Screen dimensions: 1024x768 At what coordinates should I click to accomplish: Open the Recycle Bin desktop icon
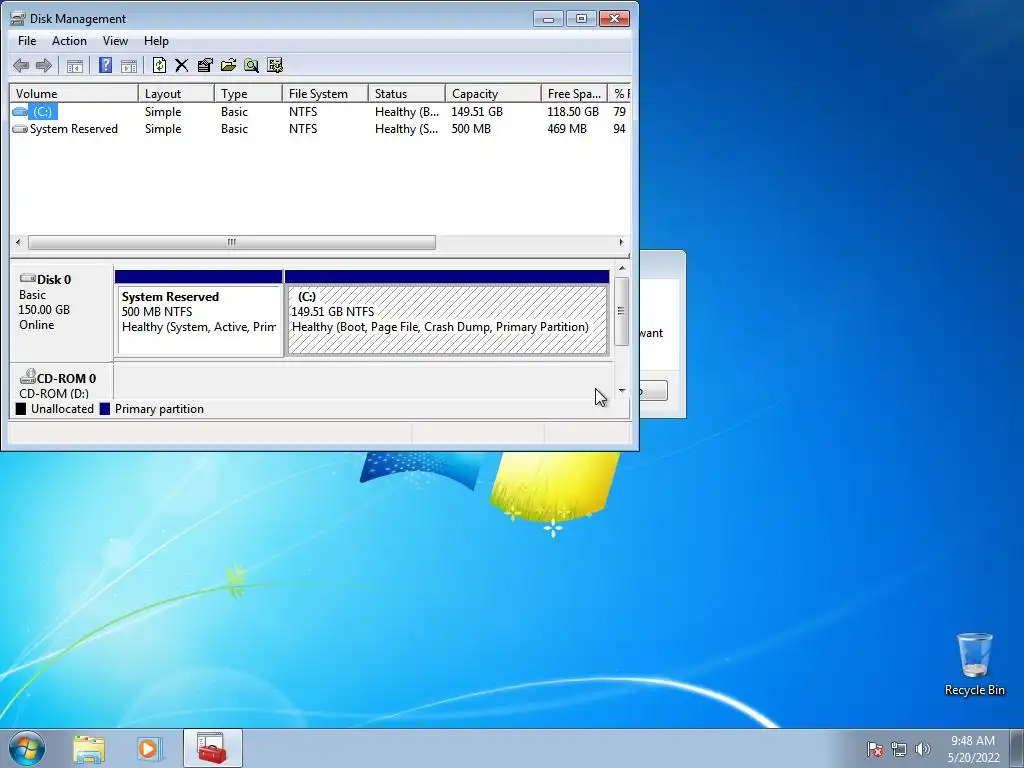(x=974, y=664)
